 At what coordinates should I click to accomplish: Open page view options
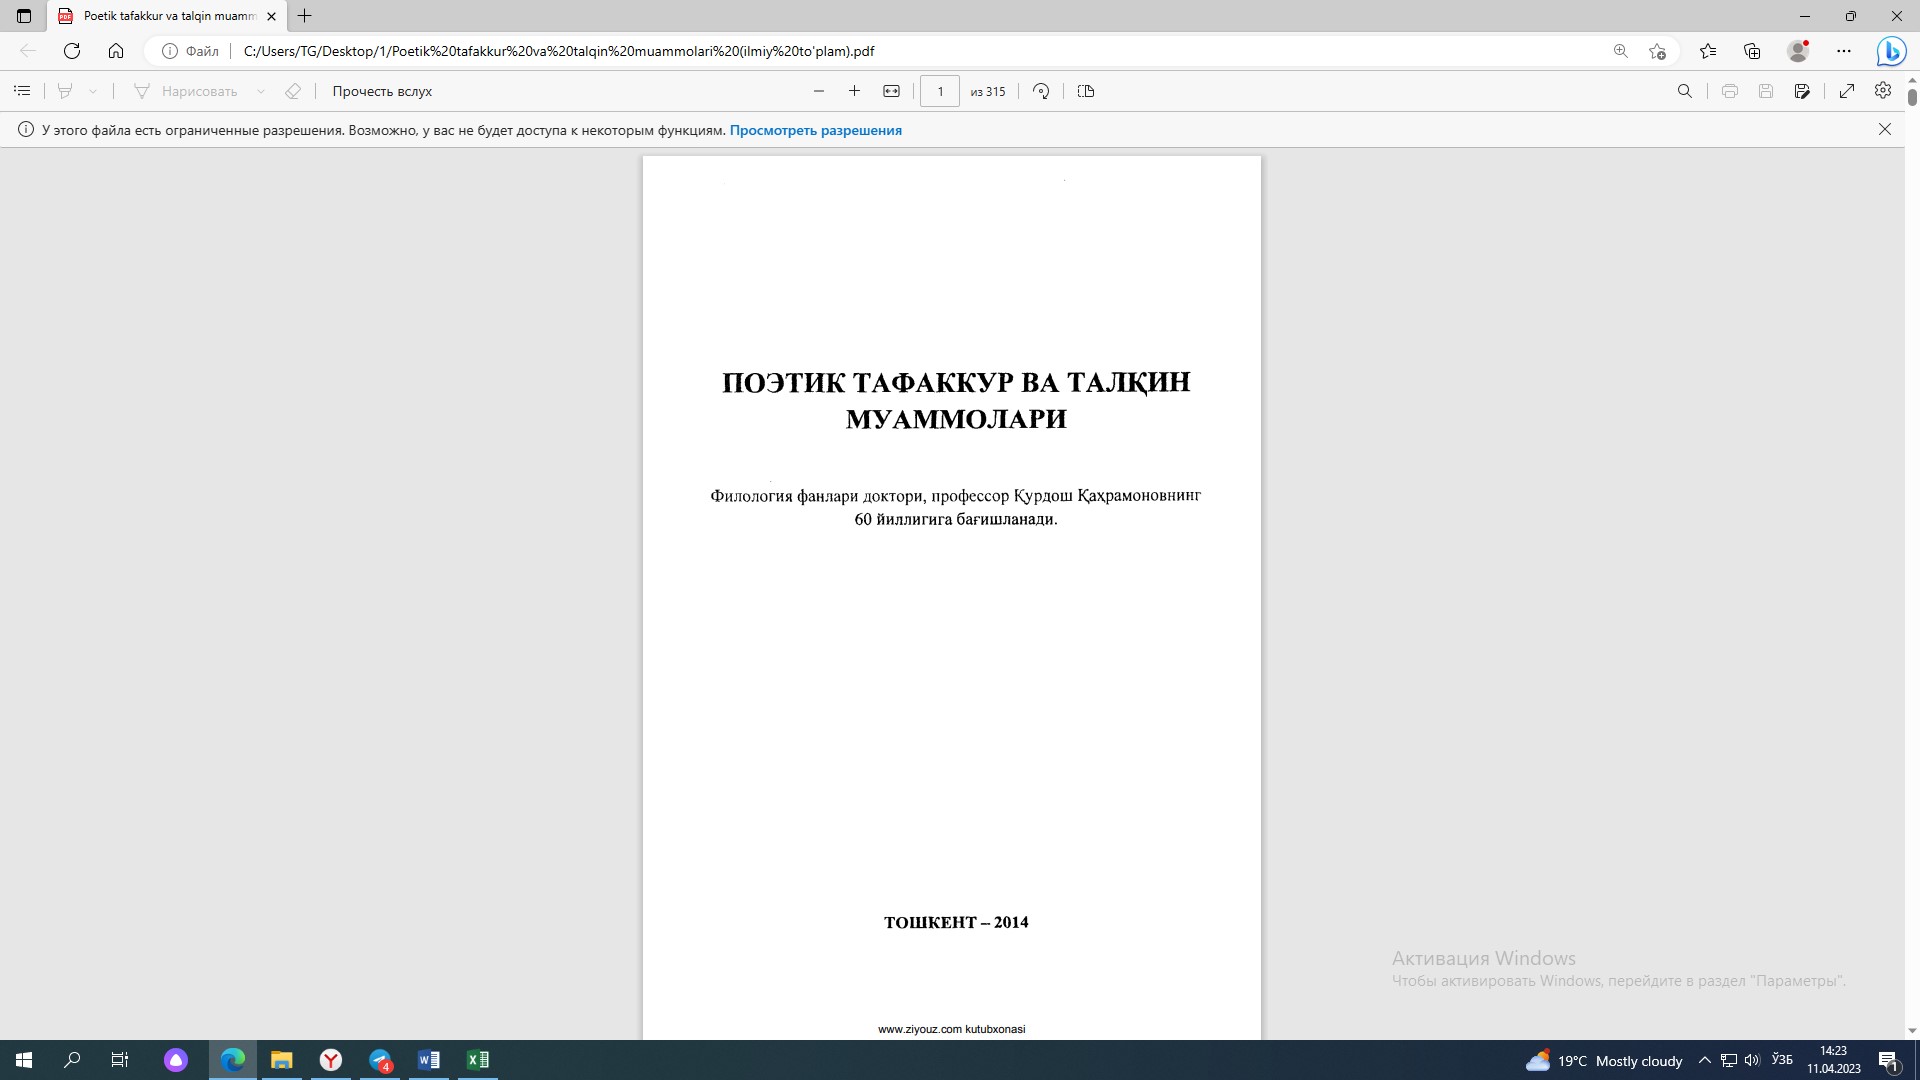[1086, 91]
